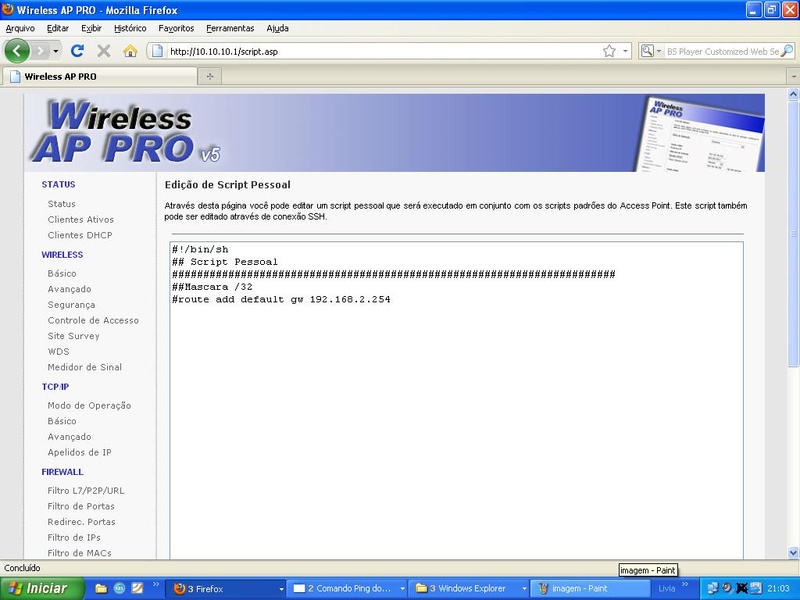This screenshot has width=800, height=600.
Task: Open the URL bar history dropdown
Action: coord(625,51)
